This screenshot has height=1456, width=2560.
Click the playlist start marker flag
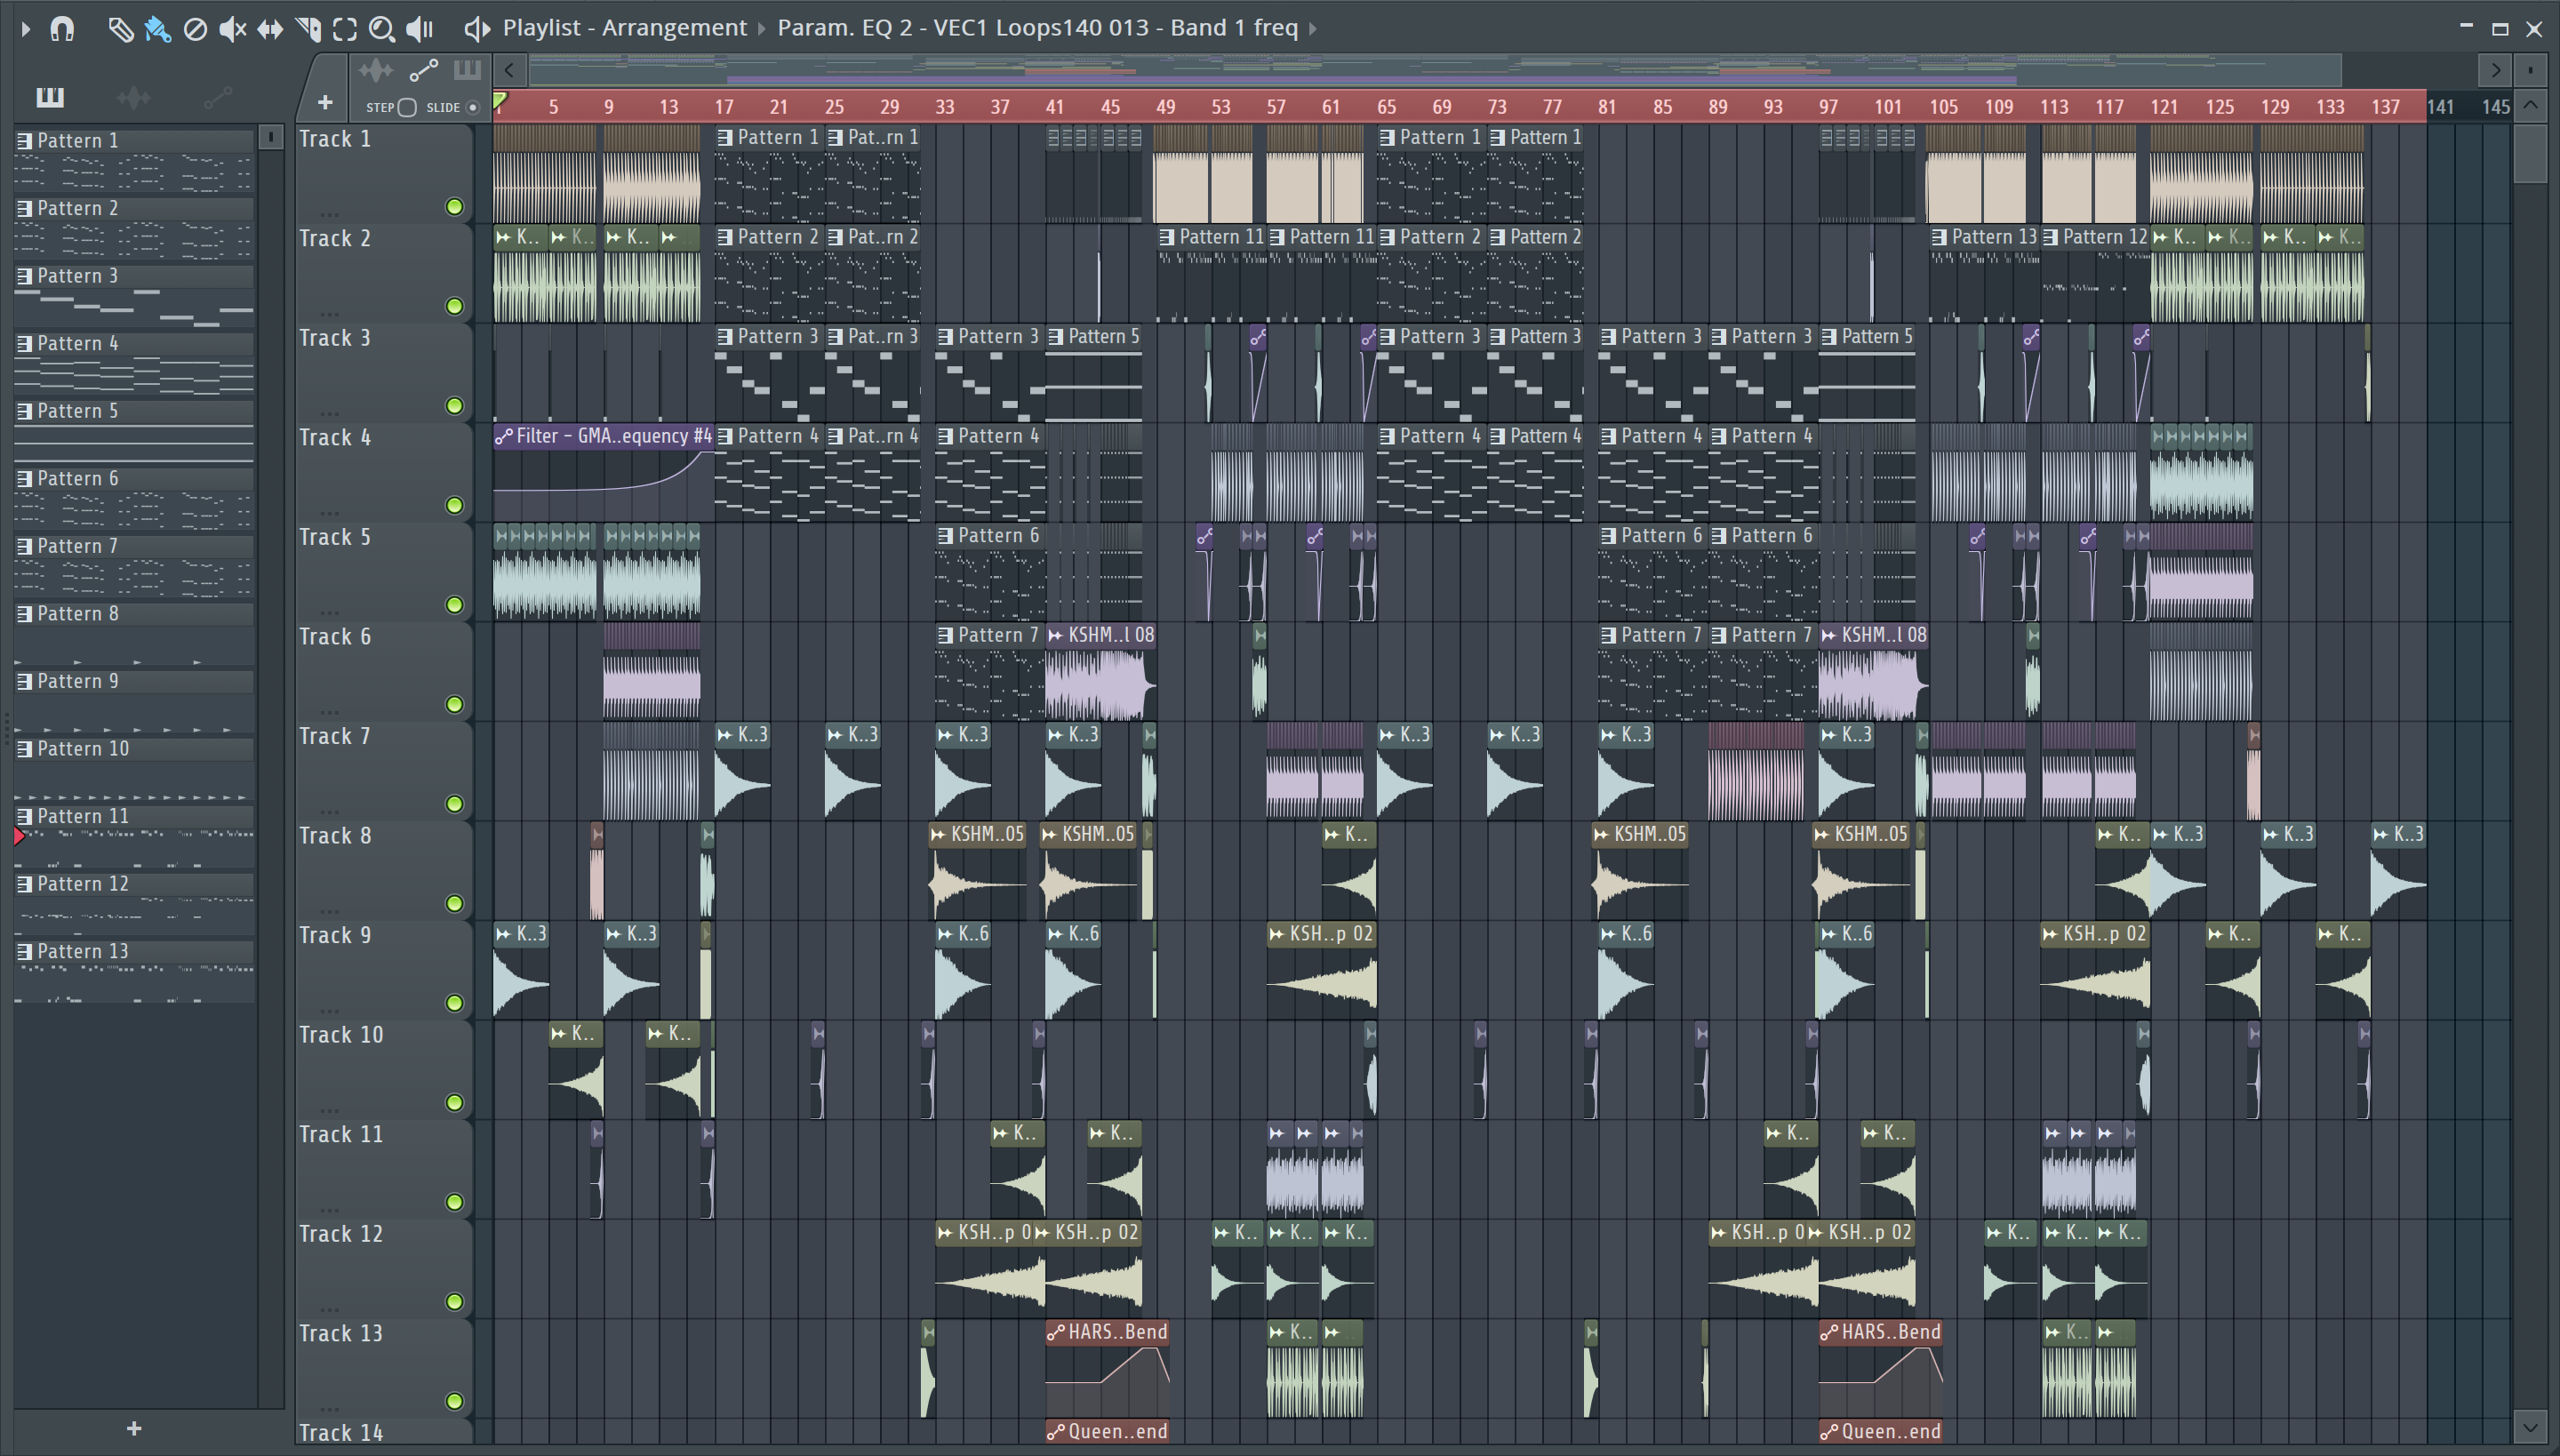(x=501, y=100)
